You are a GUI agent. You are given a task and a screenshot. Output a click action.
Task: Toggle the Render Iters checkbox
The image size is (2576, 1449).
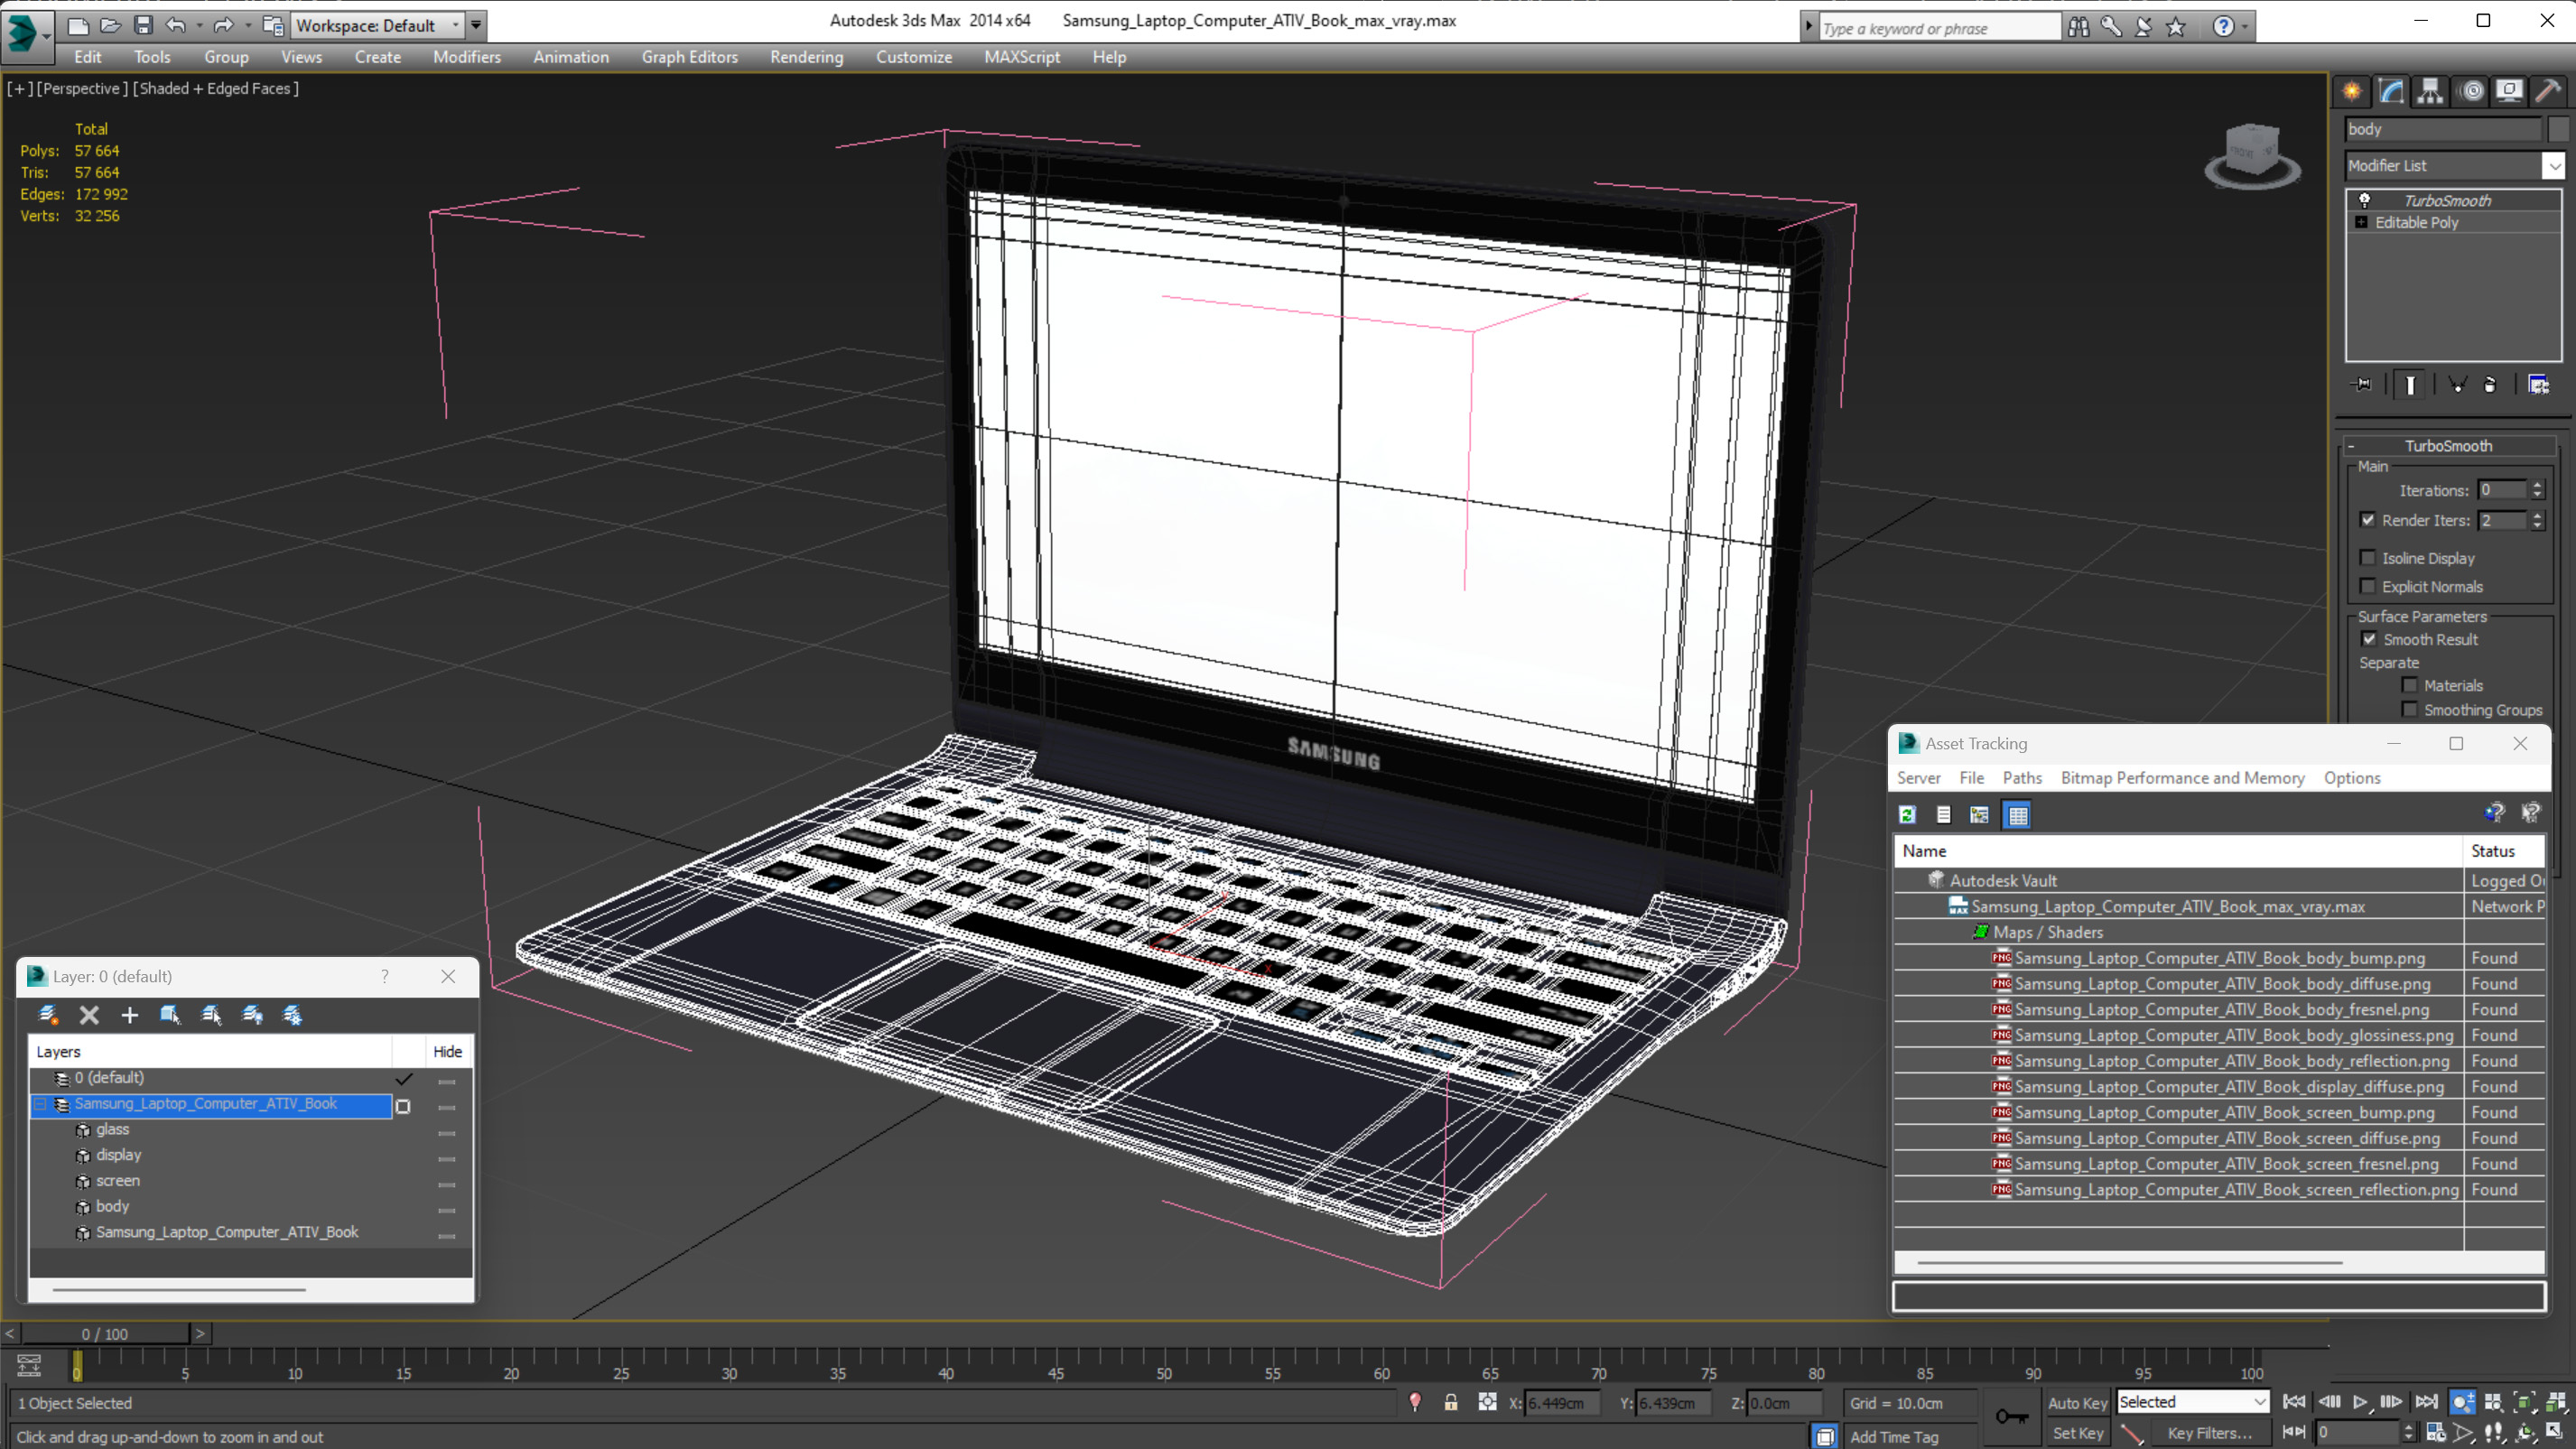(x=2367, y=520)
